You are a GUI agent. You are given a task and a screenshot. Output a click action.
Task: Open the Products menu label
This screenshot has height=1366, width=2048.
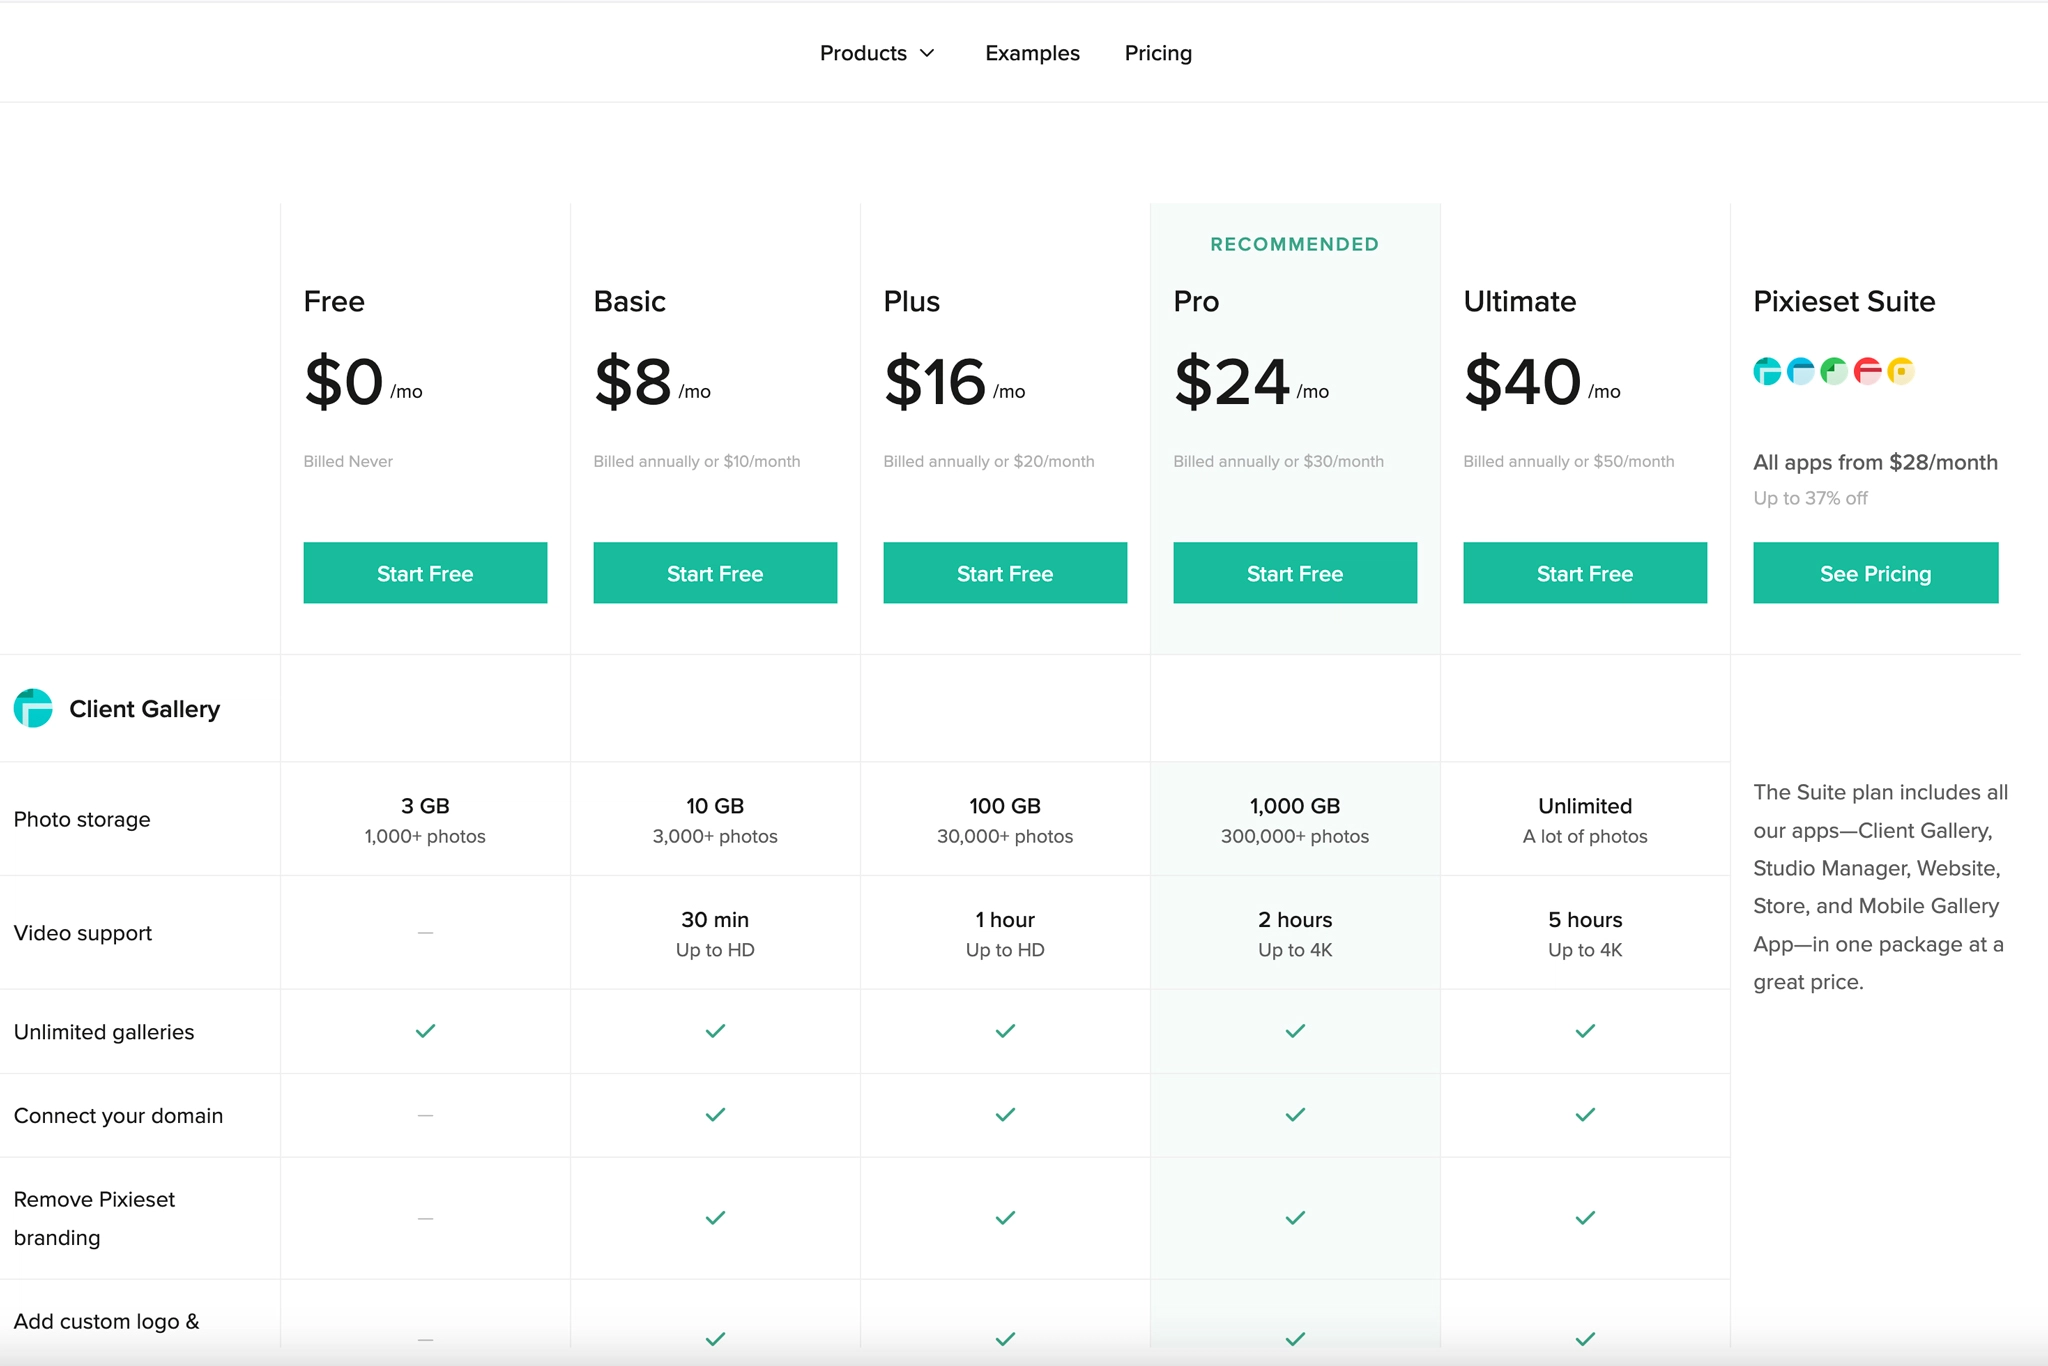[x=863, y=53]
